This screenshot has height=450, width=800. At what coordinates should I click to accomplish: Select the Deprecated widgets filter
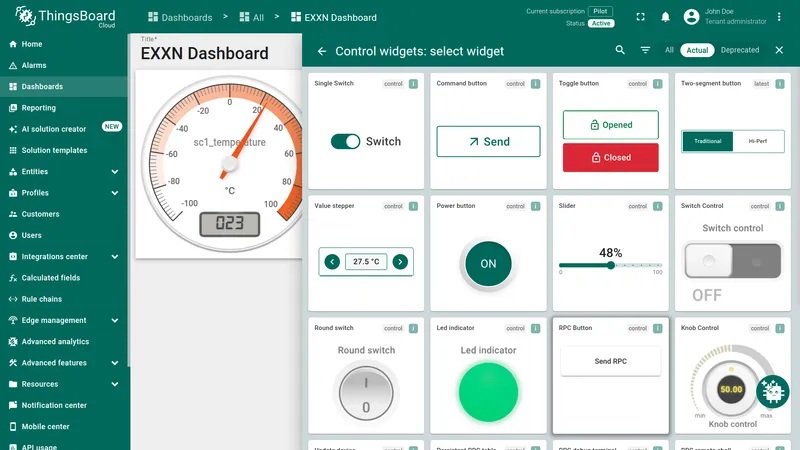[x=740, y=50]
